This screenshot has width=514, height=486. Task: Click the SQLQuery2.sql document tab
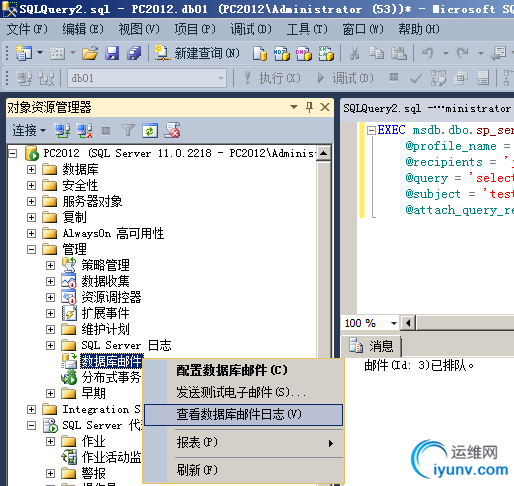tap(427, 108)
